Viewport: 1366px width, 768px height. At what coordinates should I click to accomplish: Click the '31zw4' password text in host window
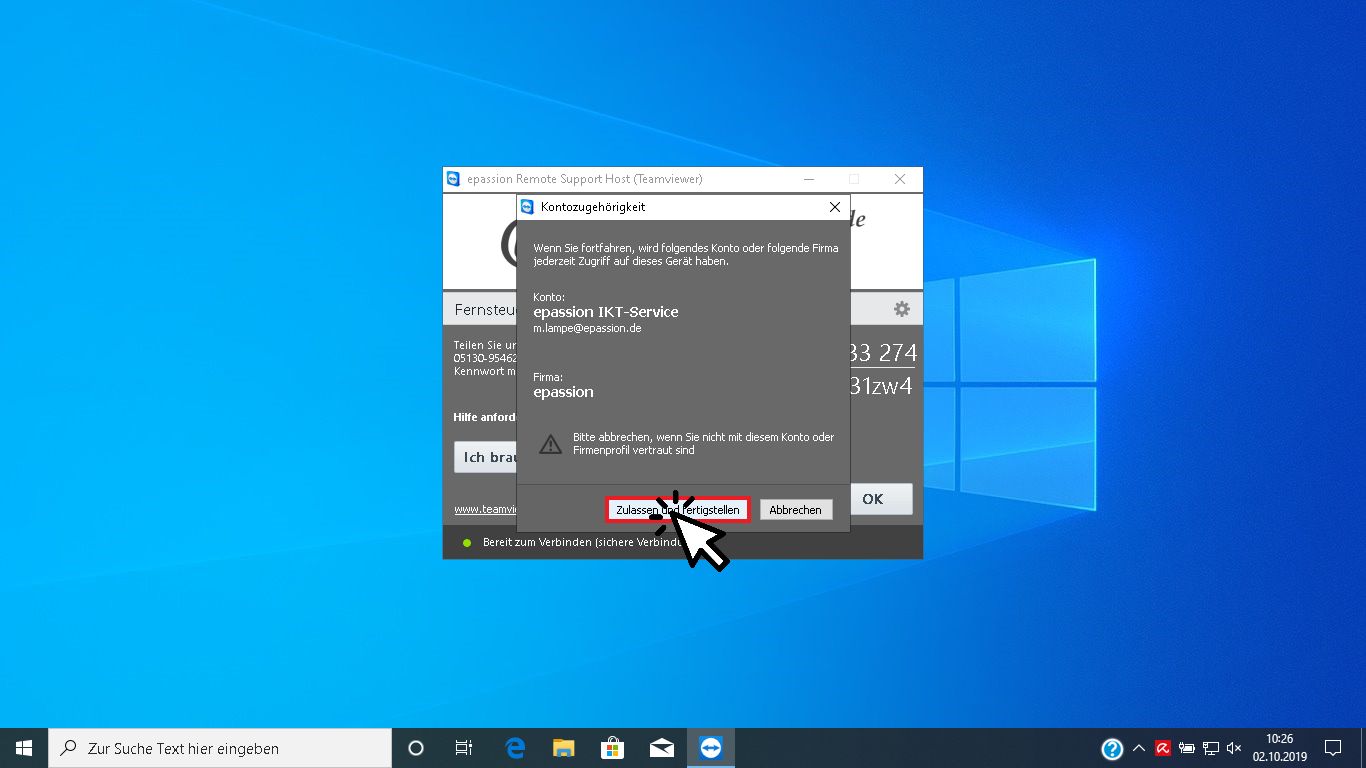pyautogui.click(x=881, y=386)
